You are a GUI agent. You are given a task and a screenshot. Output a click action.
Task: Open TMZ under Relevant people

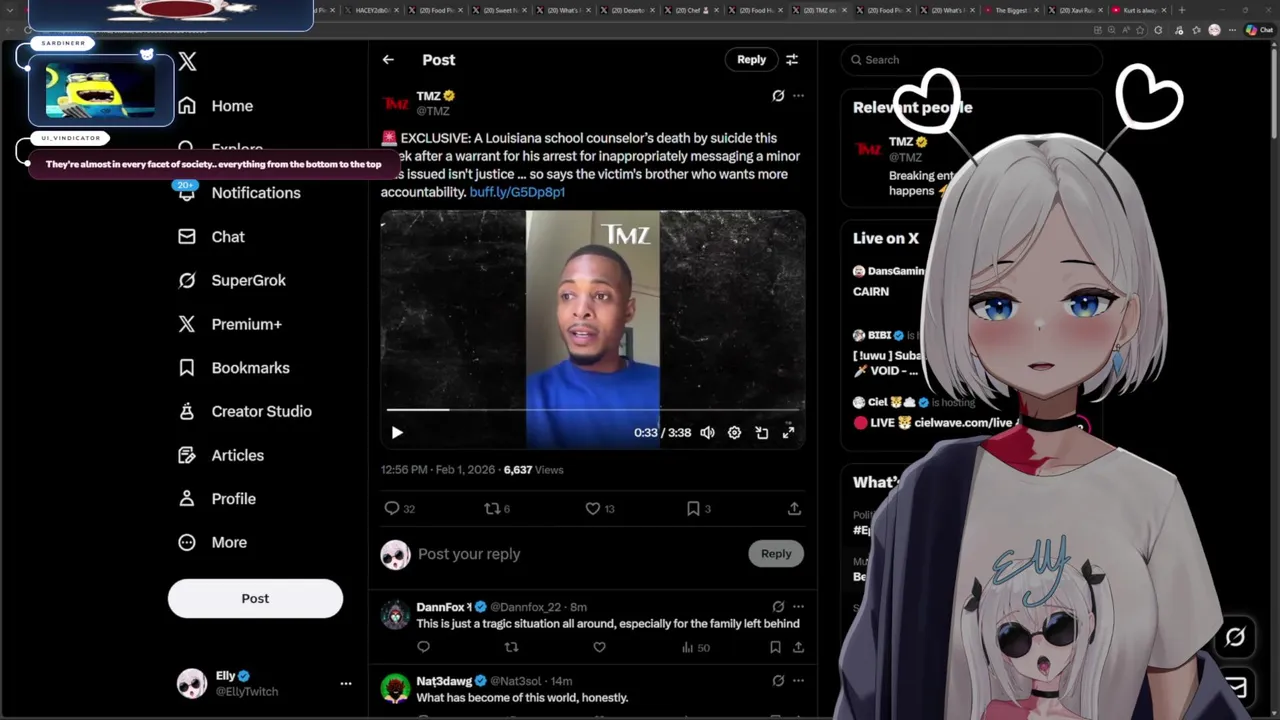click(901, 142)
